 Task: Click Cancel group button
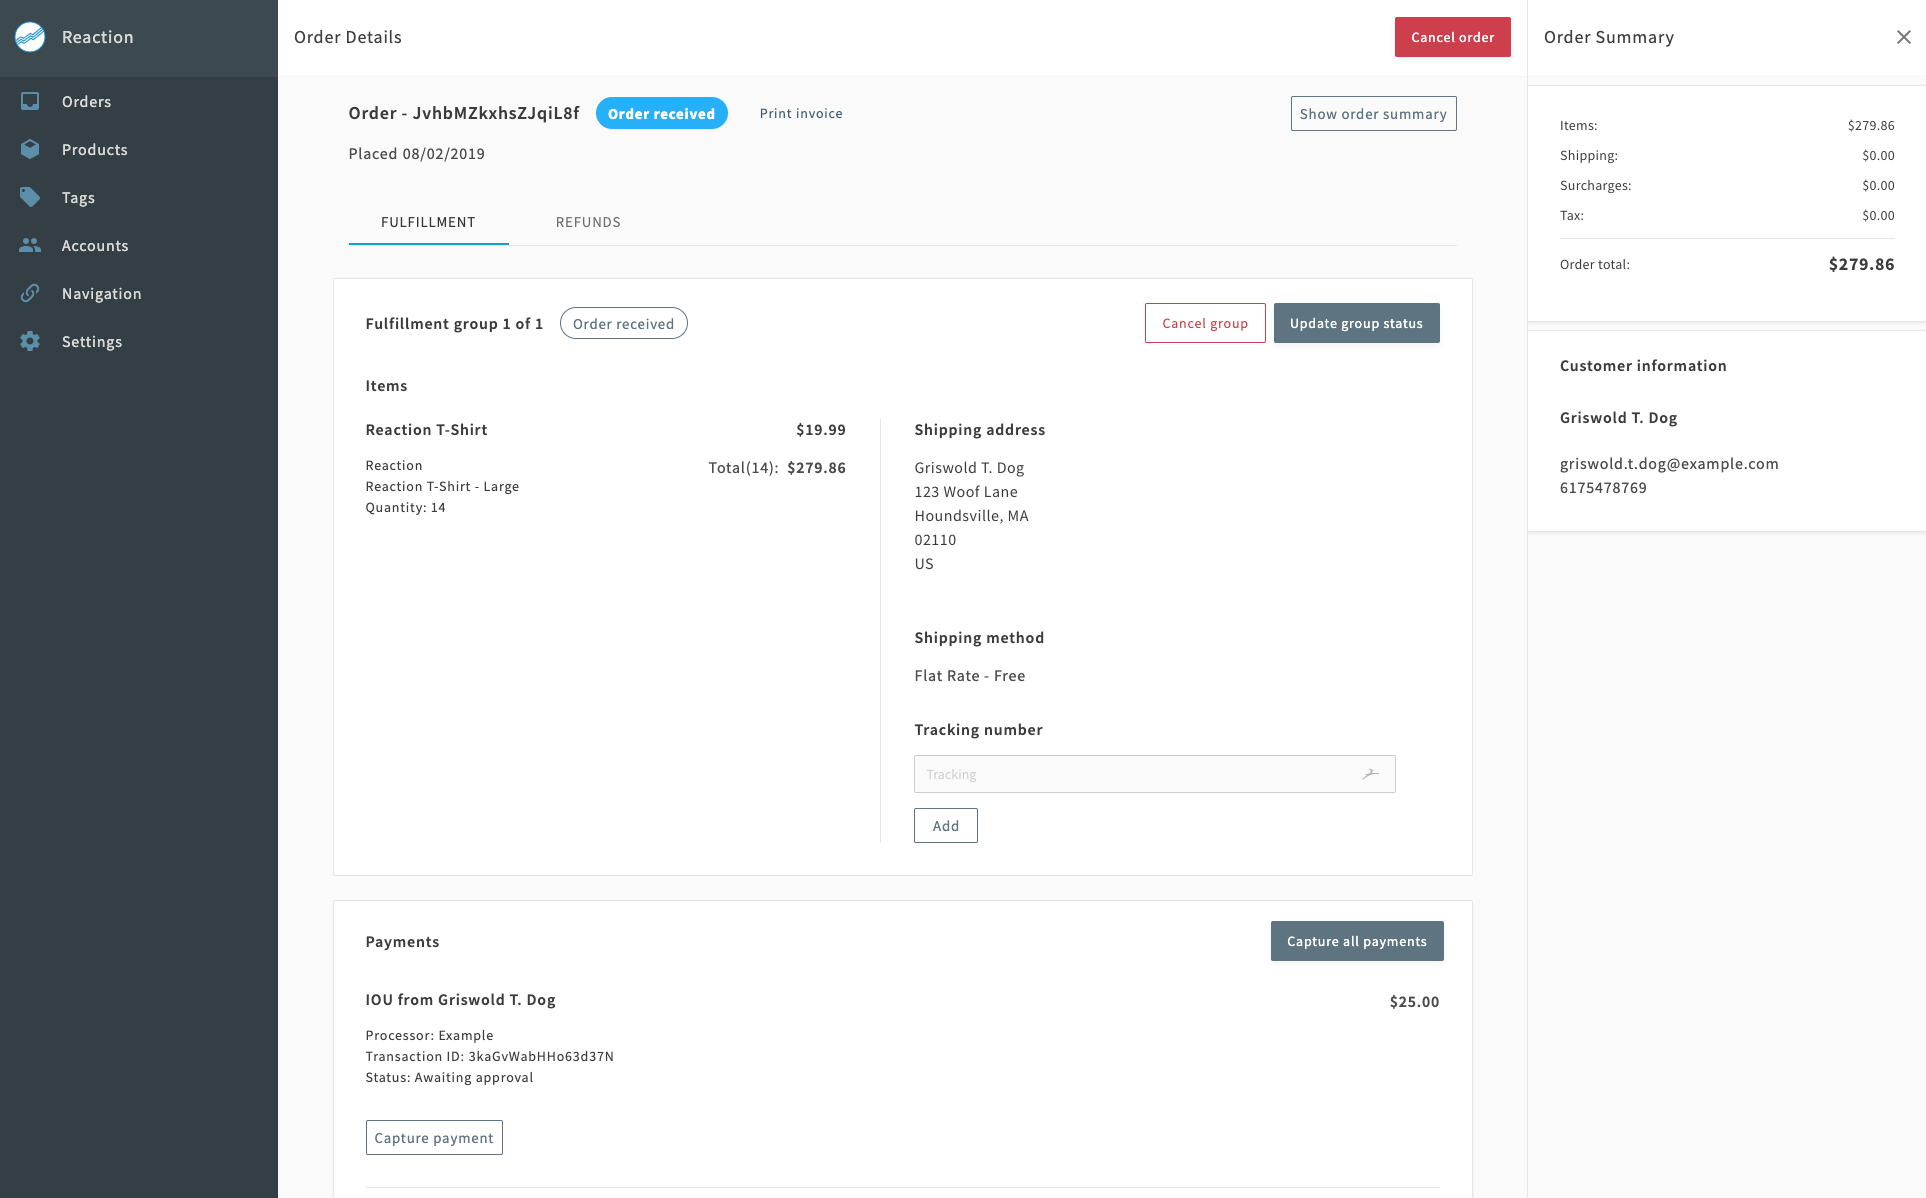click(x=1205, y=323)
